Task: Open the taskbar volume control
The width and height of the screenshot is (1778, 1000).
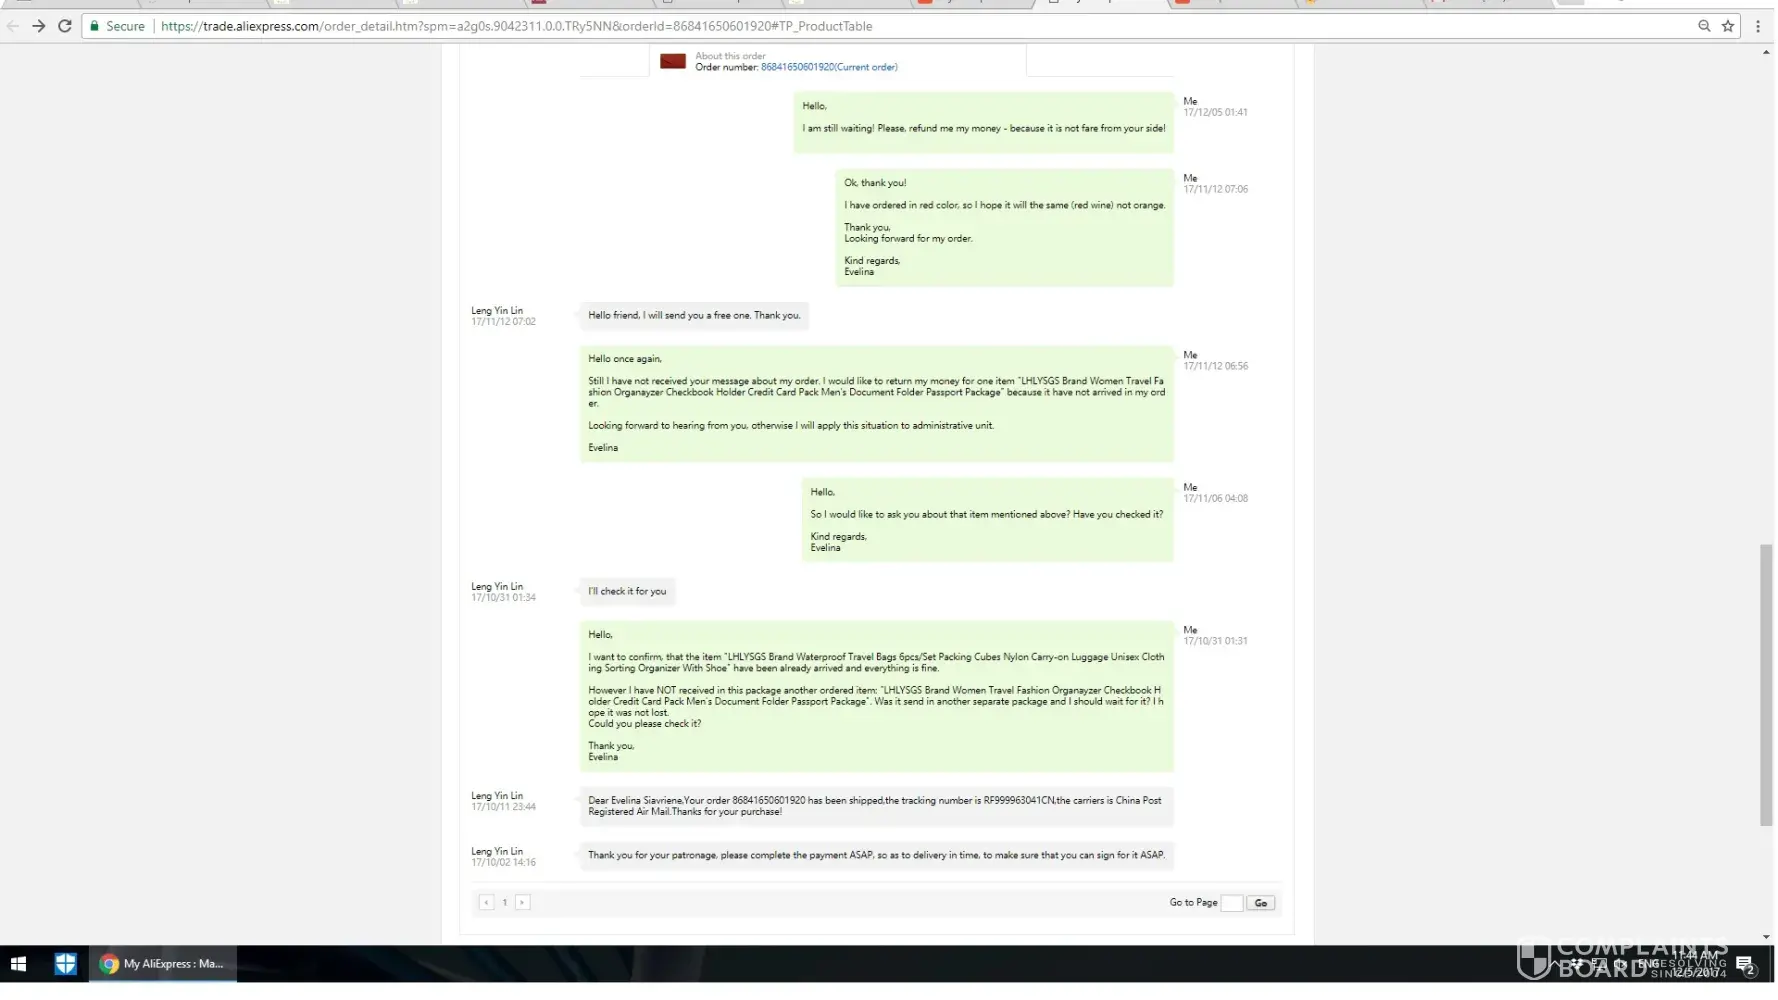Action: pos(1620,964)
